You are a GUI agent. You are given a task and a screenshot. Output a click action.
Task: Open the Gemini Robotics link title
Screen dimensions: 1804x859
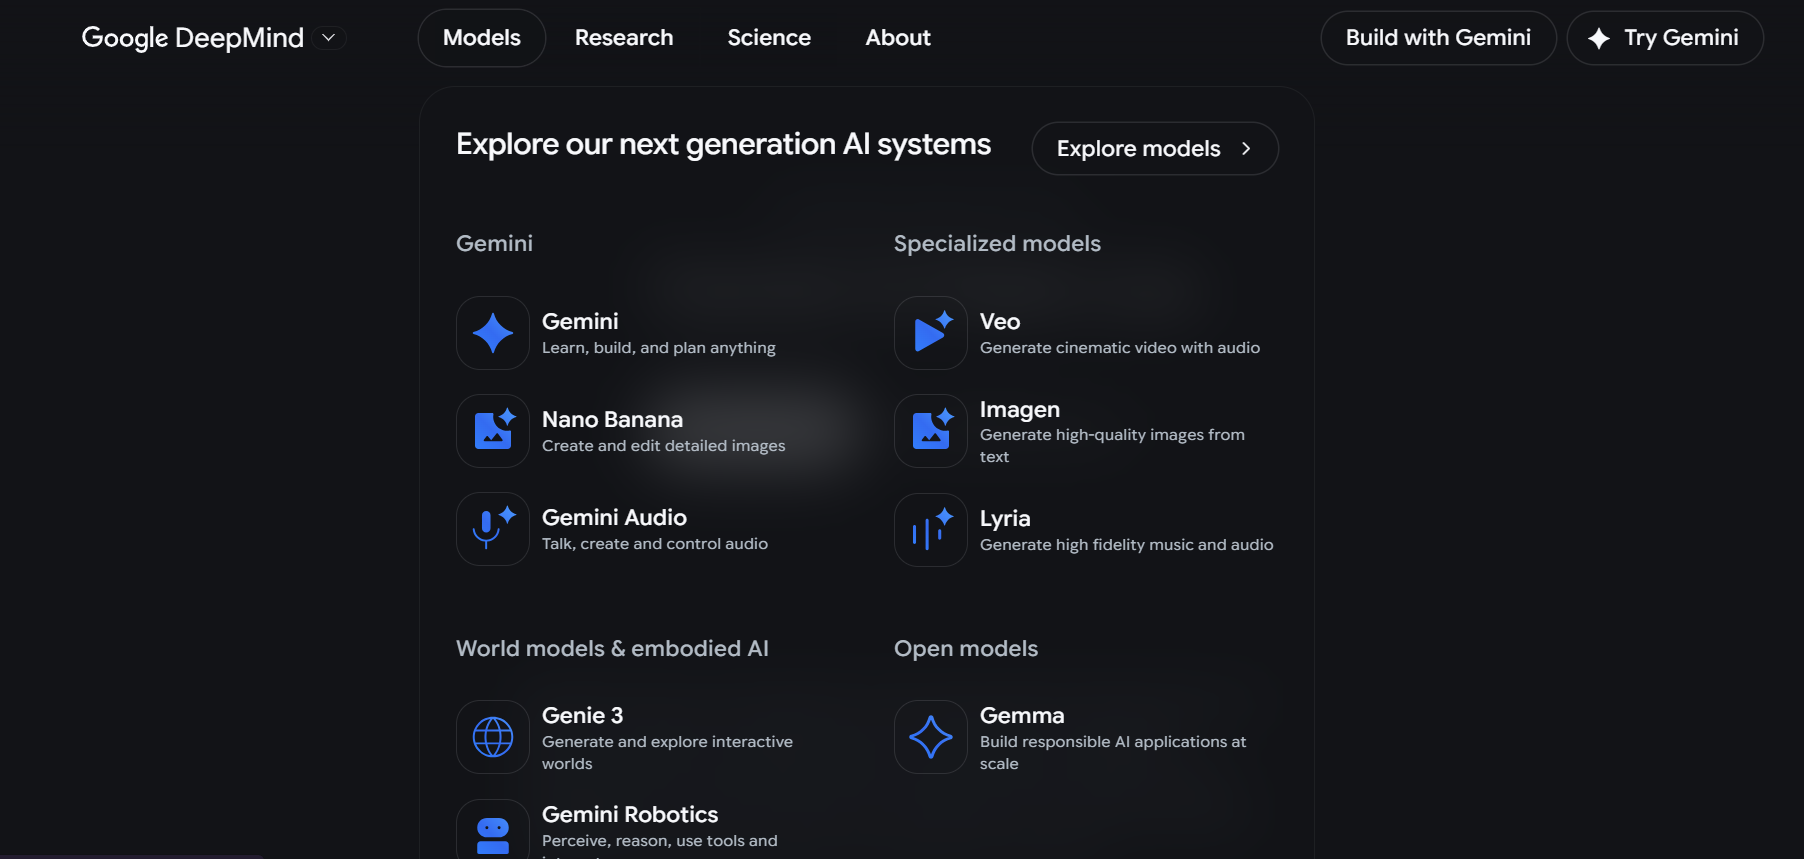point(630,814)
